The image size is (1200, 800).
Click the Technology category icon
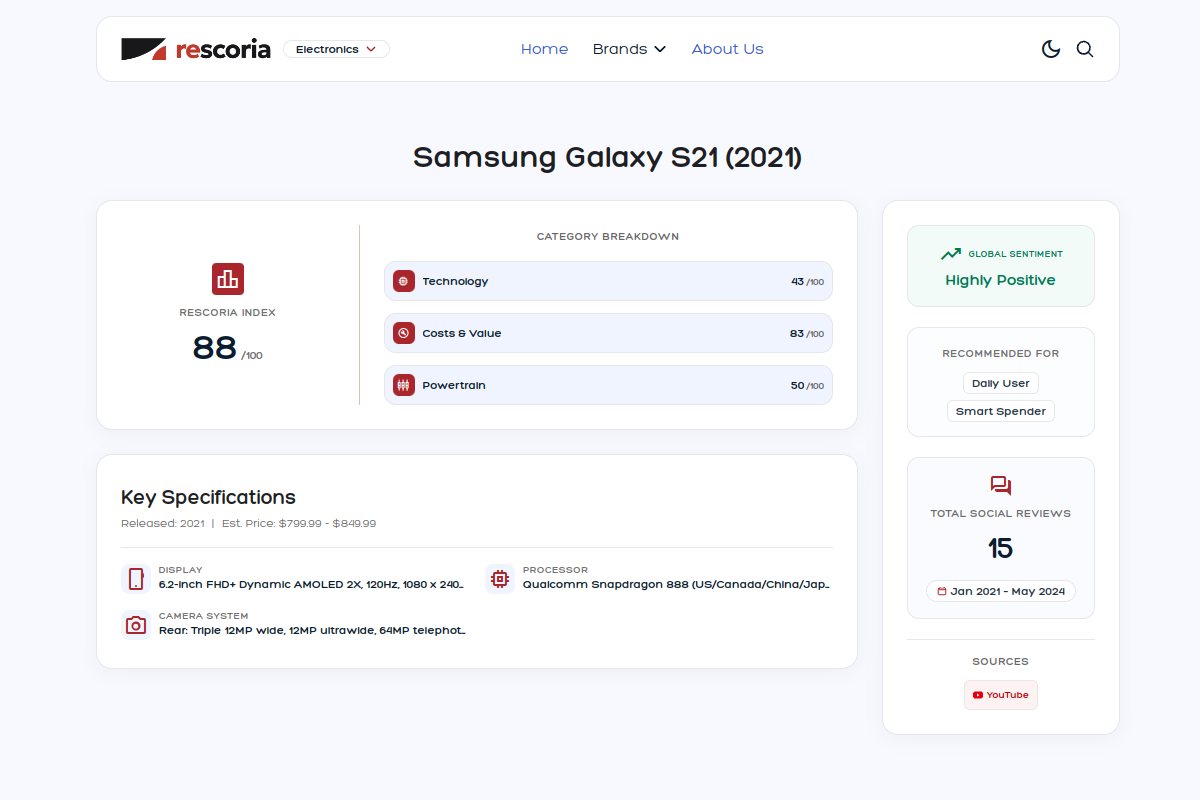(x=404, y=281)
